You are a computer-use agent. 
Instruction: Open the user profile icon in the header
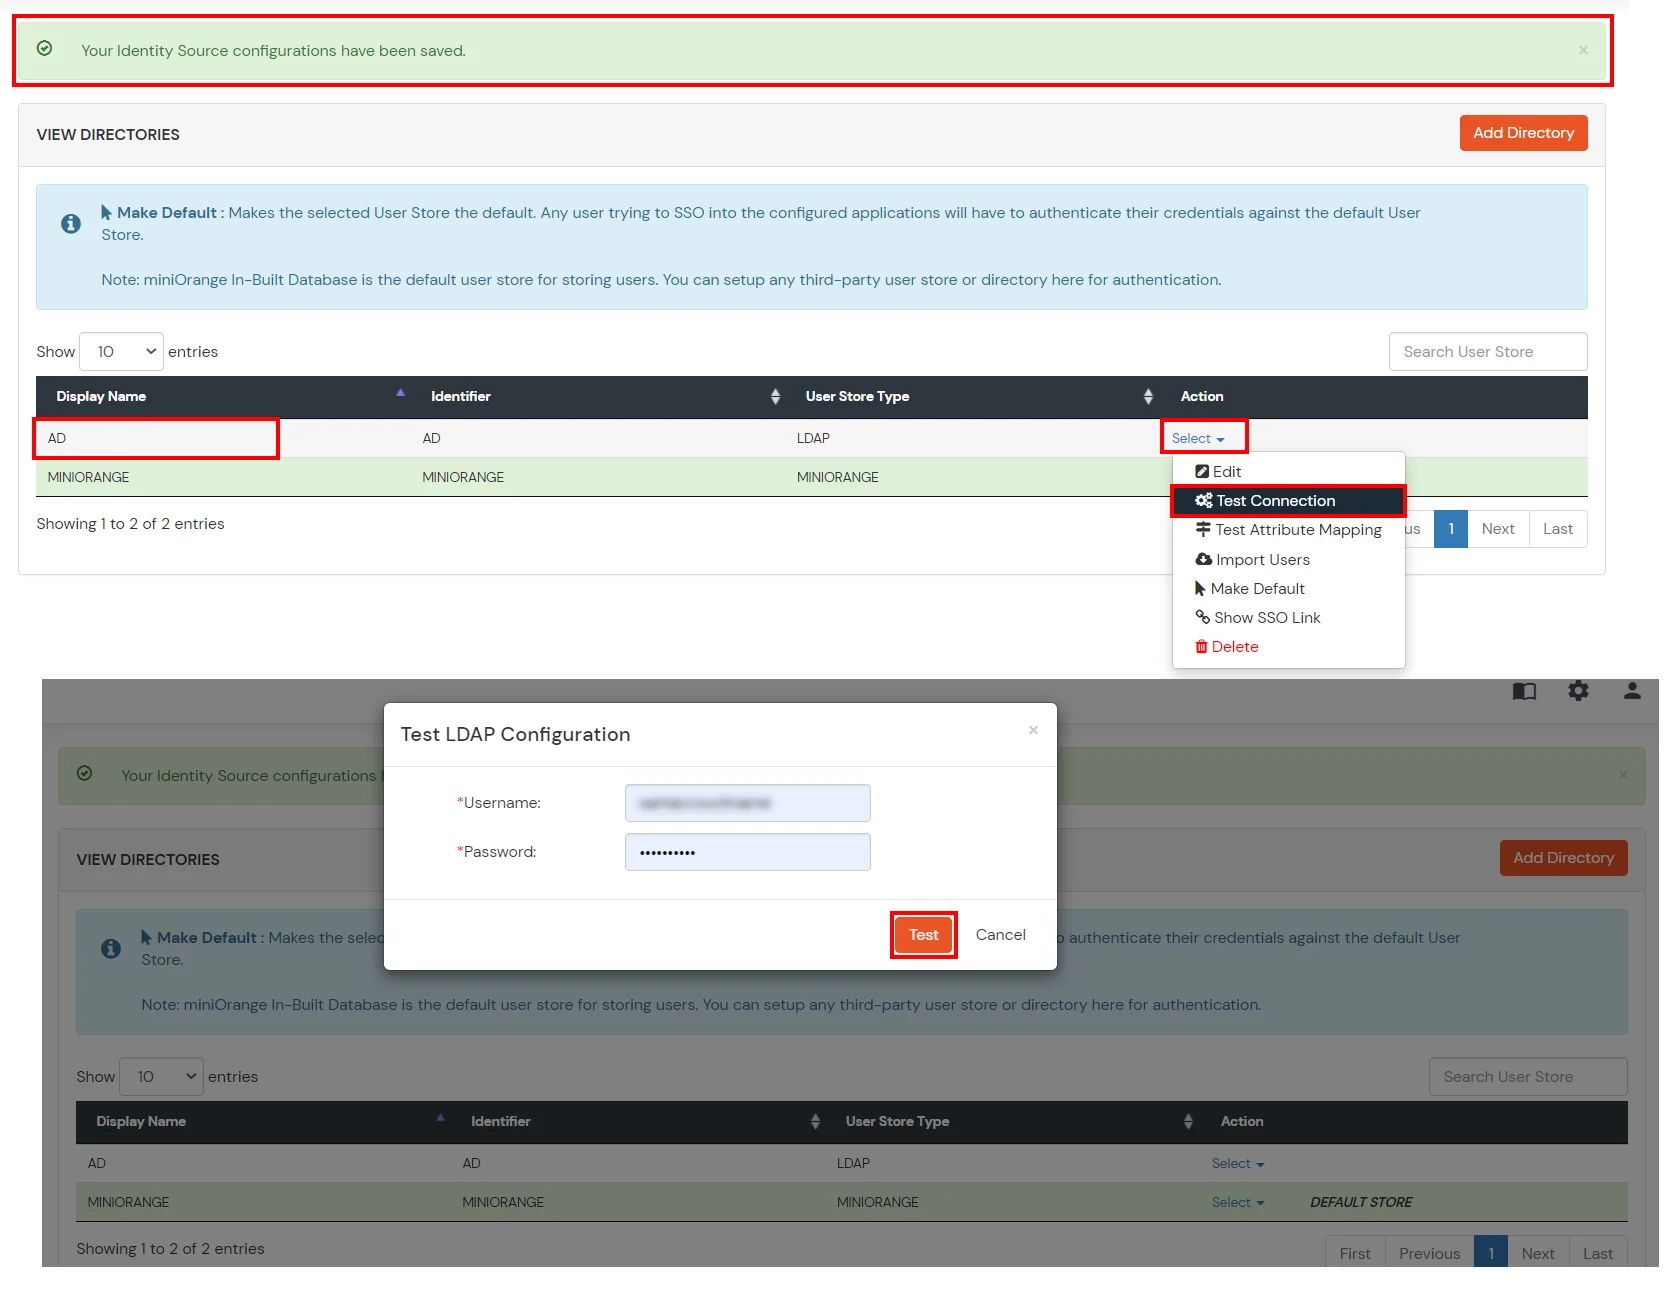tap(1632, 691)
